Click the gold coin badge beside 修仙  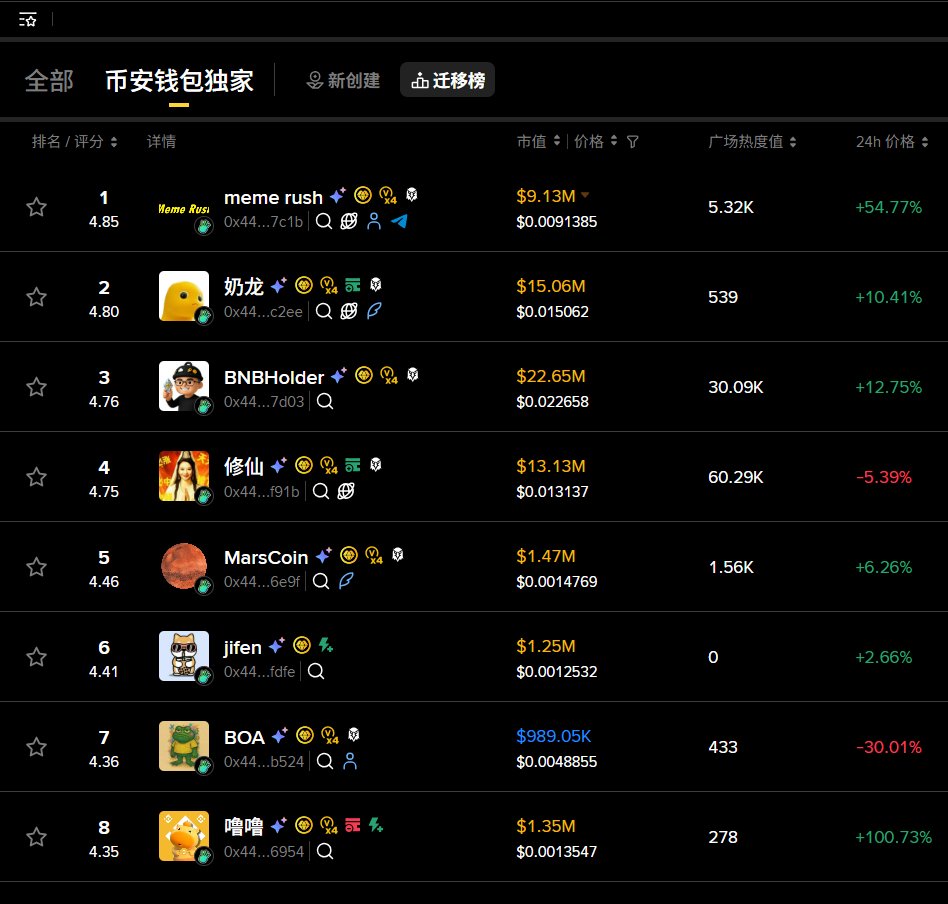[304, 465]
